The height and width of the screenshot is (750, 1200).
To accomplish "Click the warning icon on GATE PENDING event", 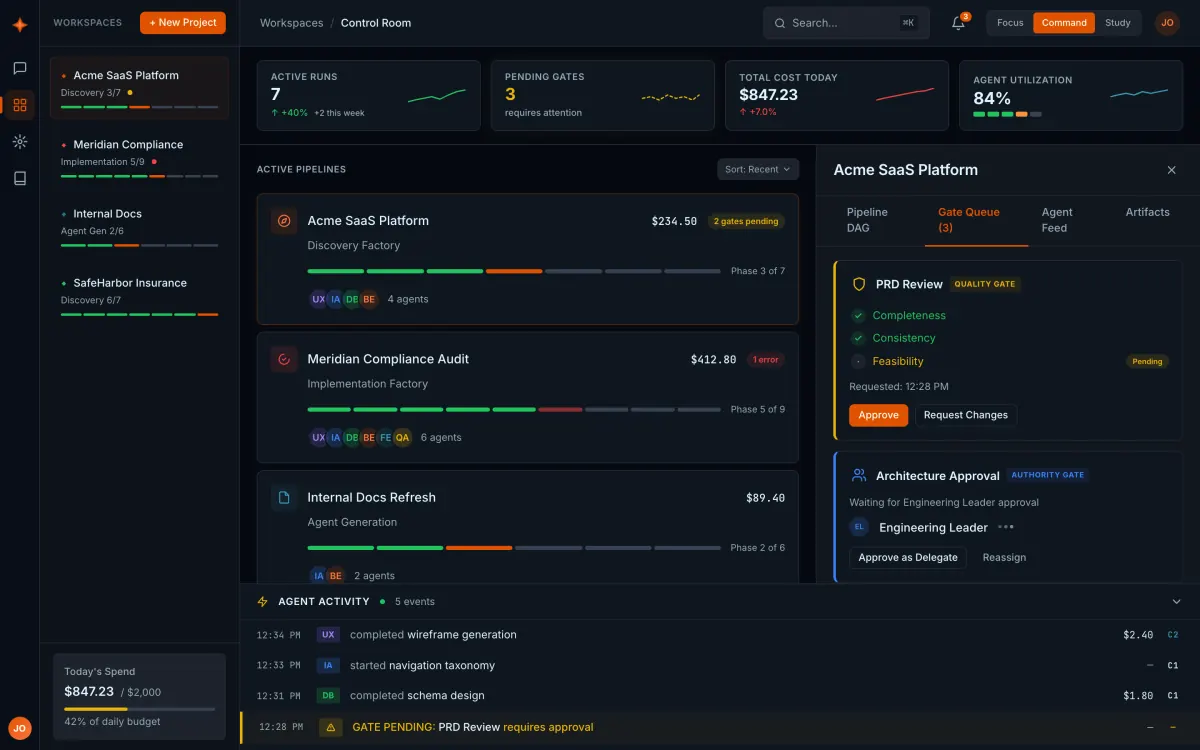I will pyautogui.click(x=332, y=727).
